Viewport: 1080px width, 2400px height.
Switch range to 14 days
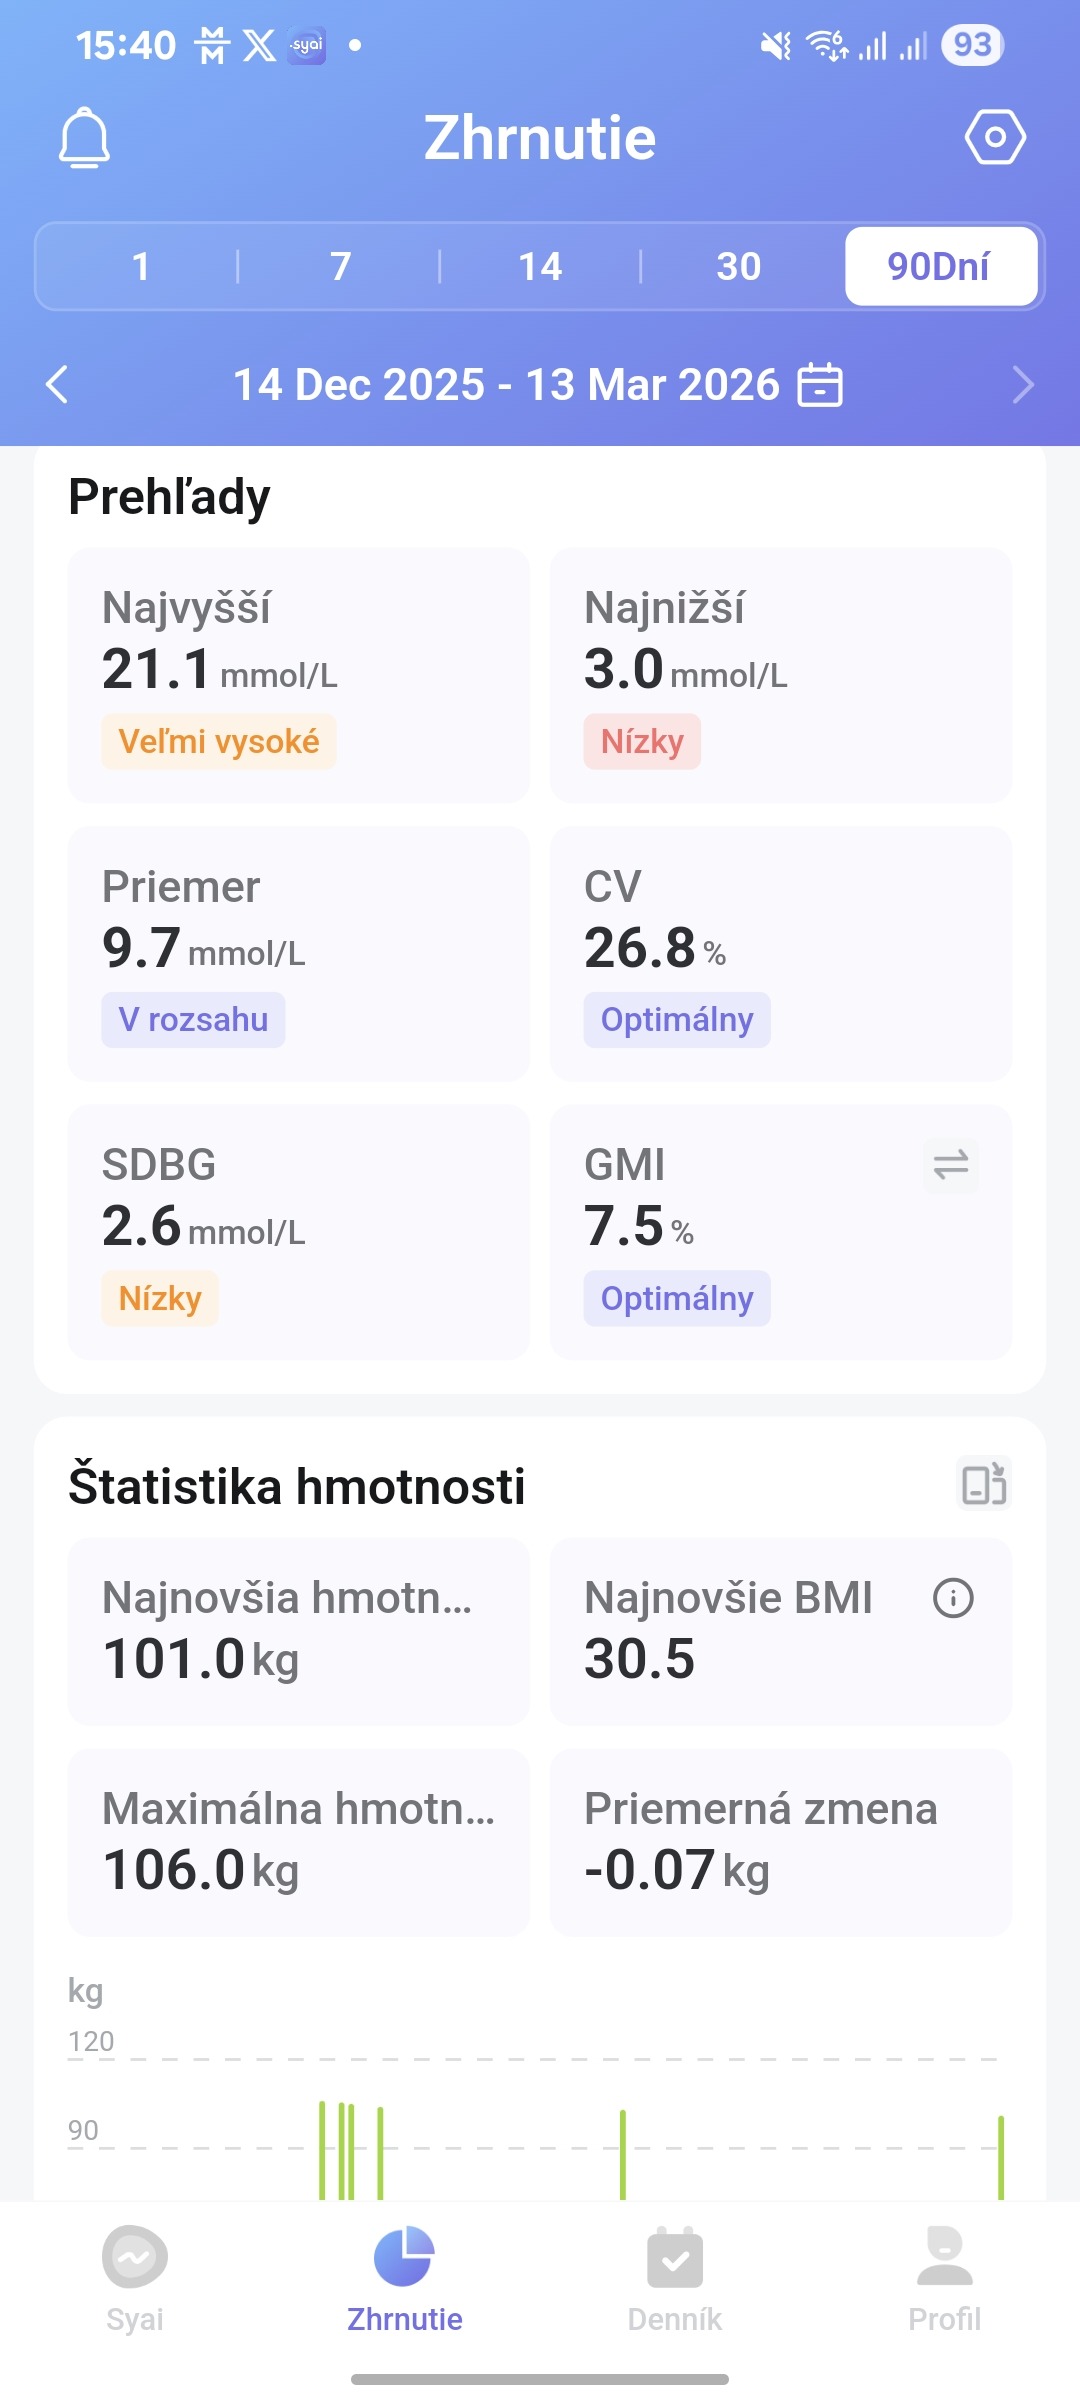540,267
